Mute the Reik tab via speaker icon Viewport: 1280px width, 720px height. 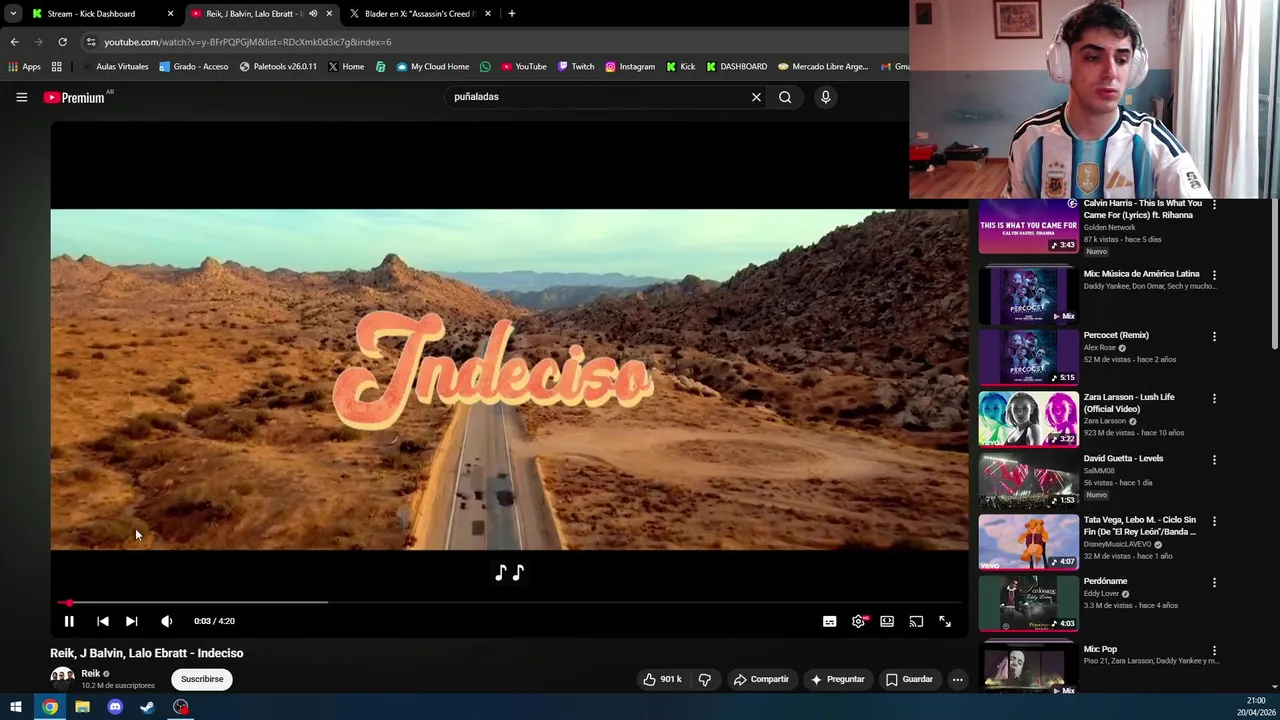point(313,14)
